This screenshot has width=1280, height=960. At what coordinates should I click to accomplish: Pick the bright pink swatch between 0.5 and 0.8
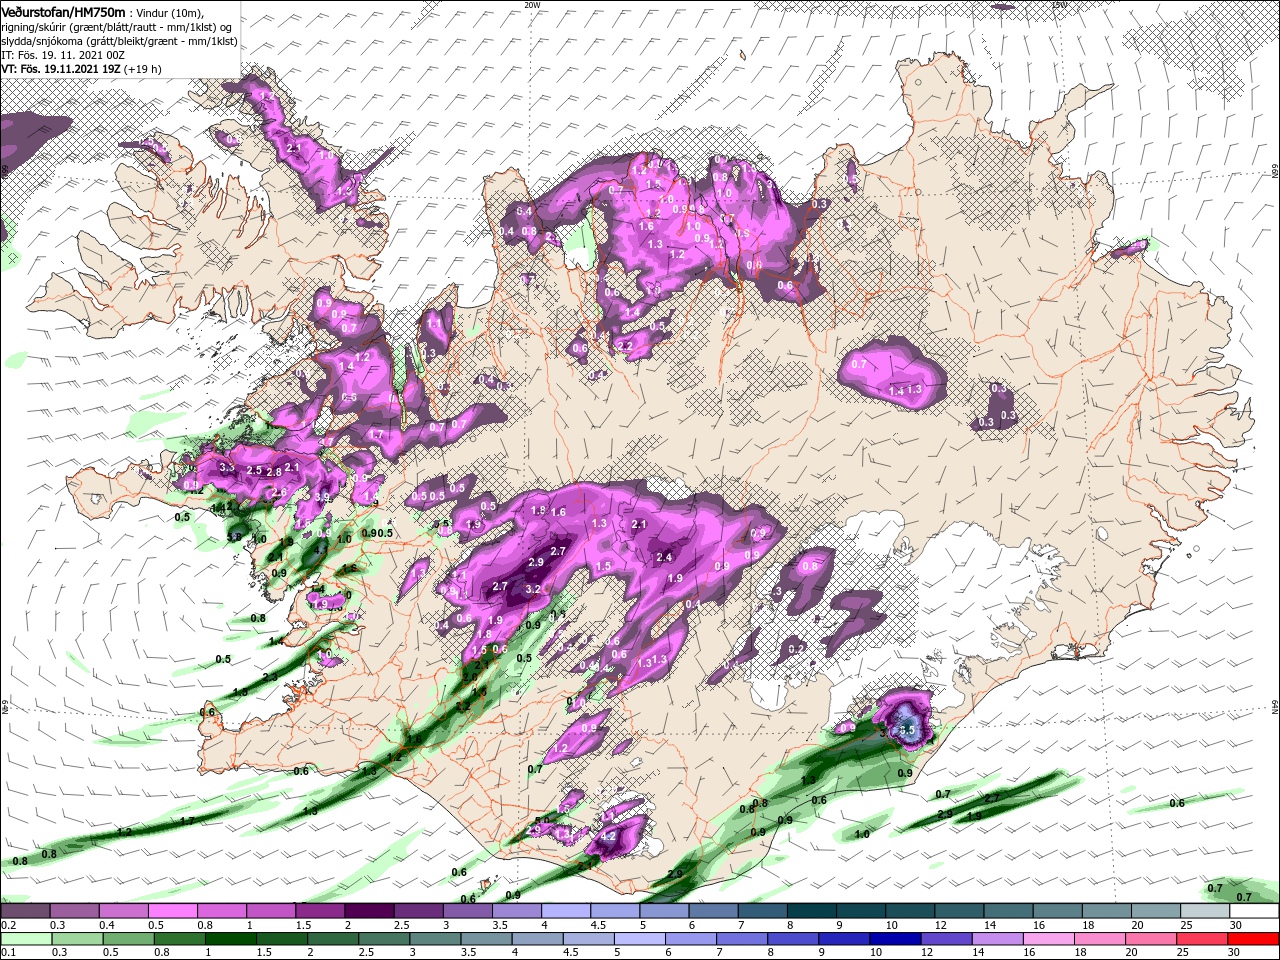[172, 910]
